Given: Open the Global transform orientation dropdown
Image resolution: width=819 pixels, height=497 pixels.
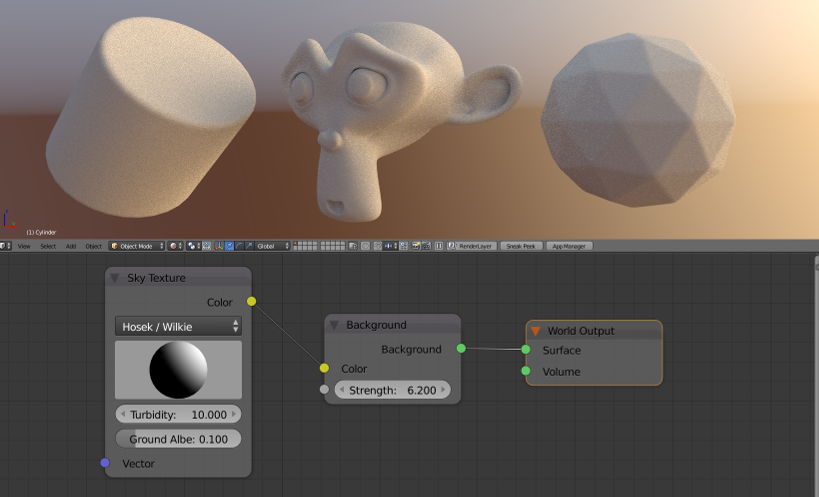Looking at the screenshot, I should pyautogui.click(x=272, y=246).
